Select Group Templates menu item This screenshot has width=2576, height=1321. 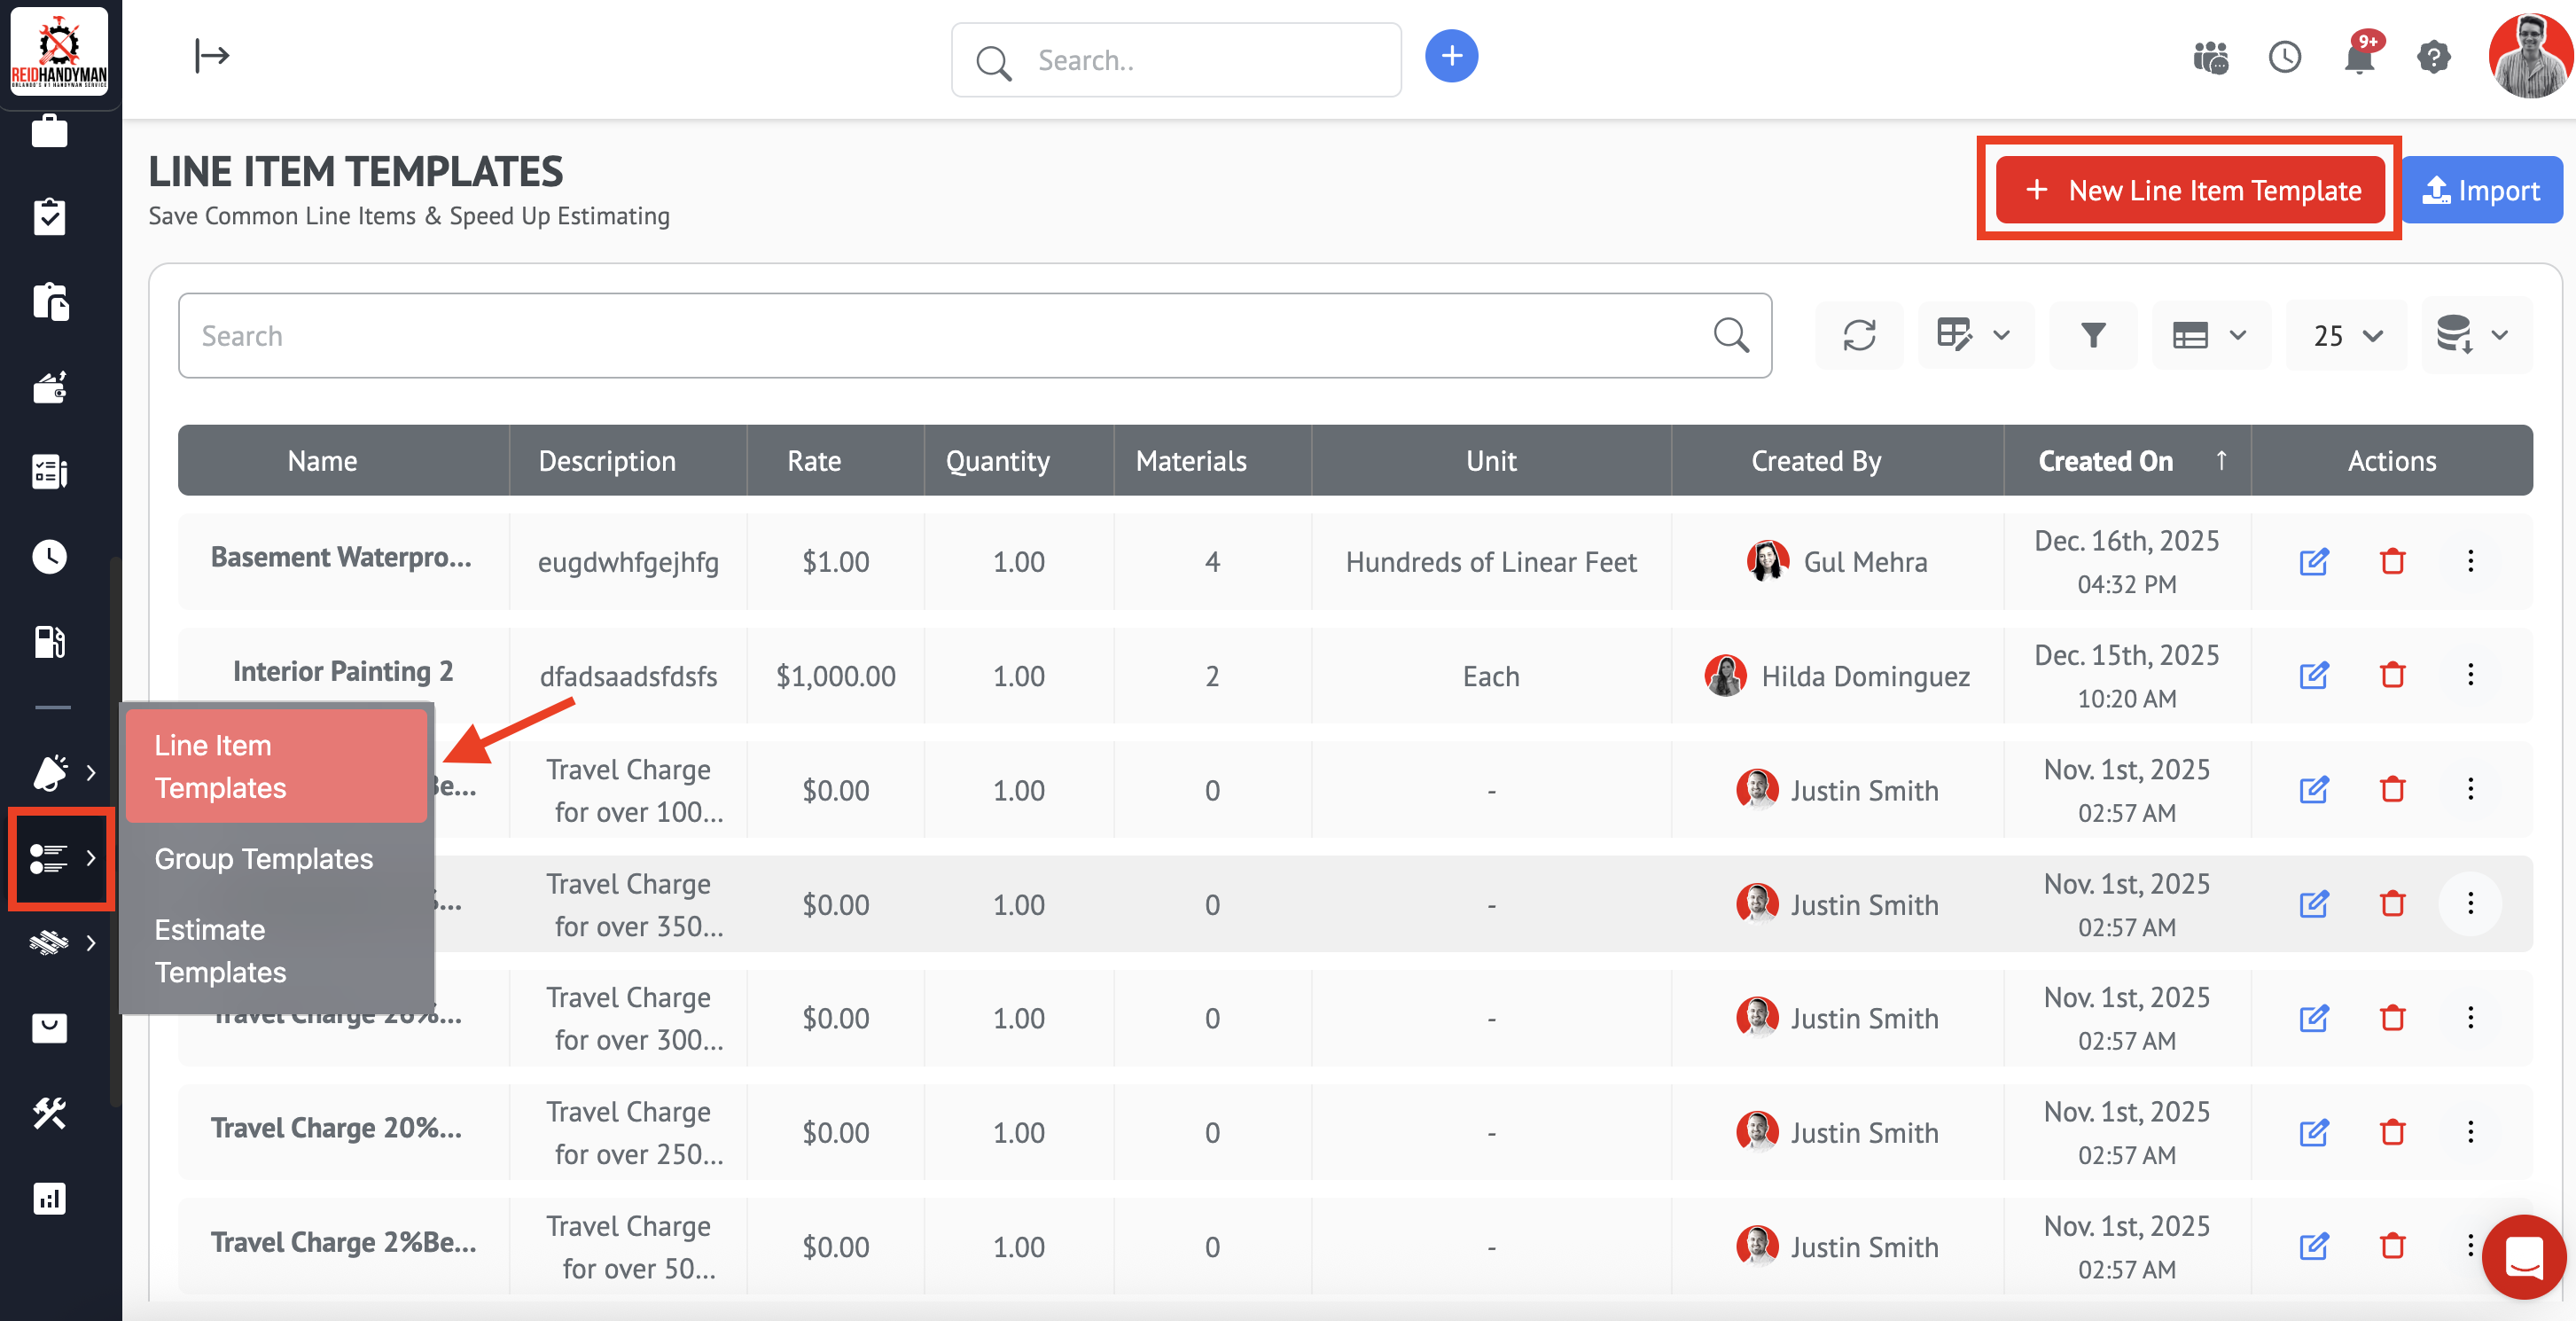(x=264, y=859)
